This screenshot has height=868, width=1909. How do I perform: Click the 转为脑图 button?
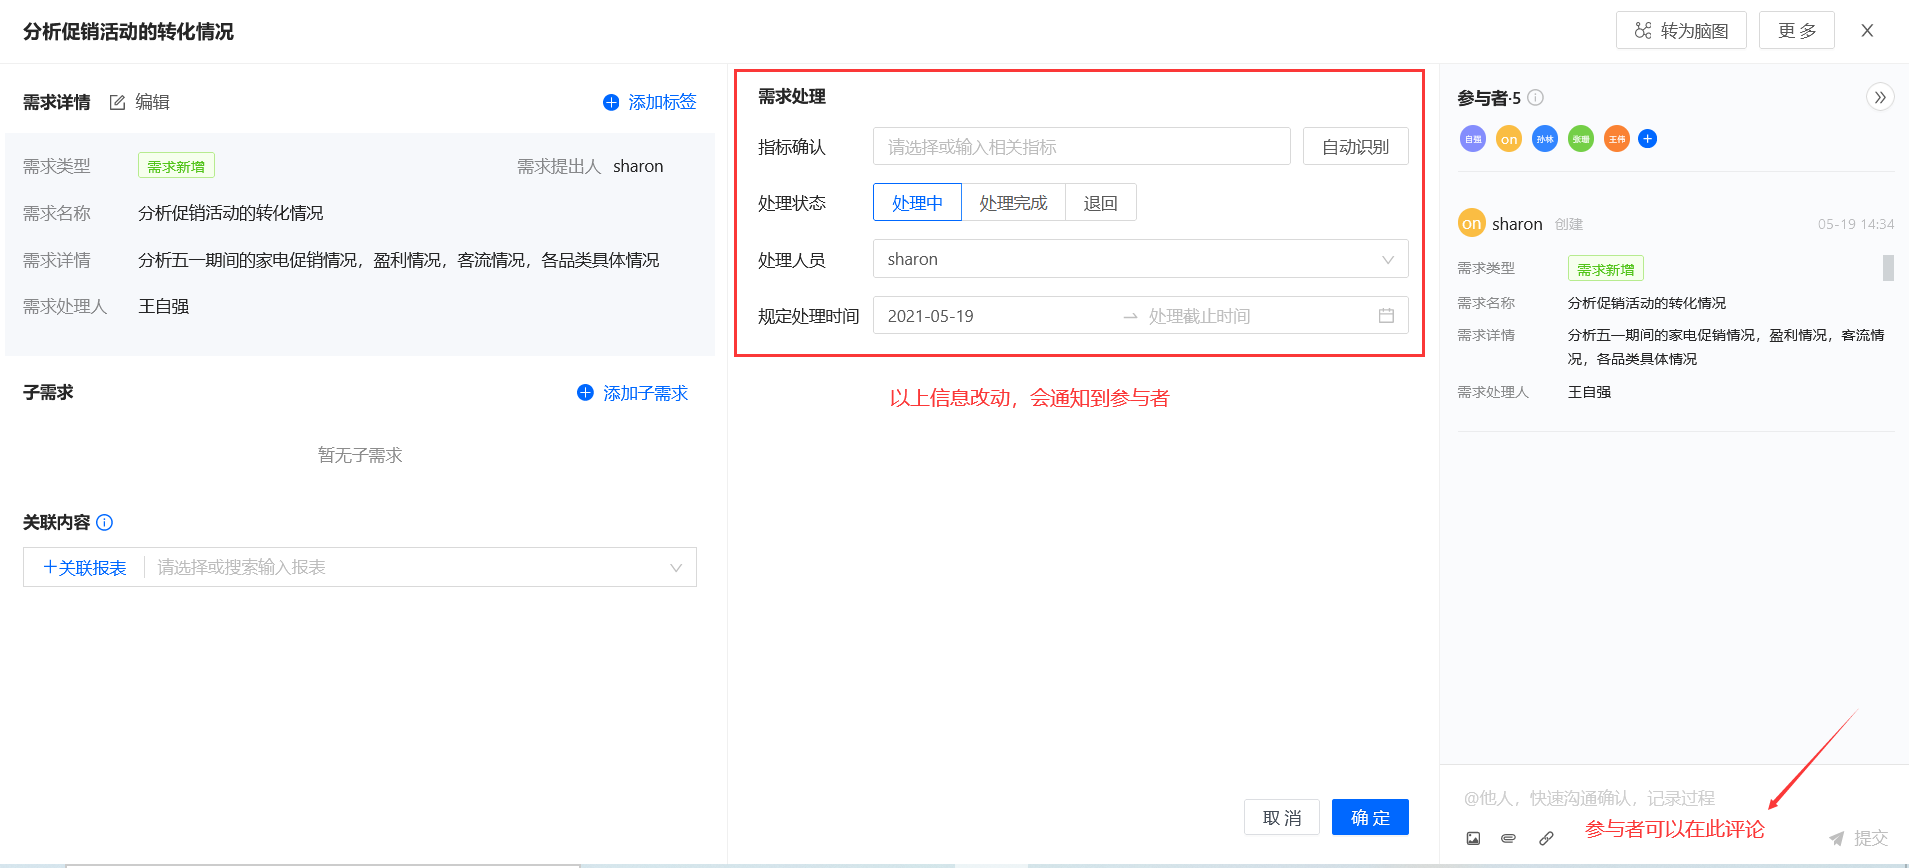pyautogui.click(x=1681, y=30)
